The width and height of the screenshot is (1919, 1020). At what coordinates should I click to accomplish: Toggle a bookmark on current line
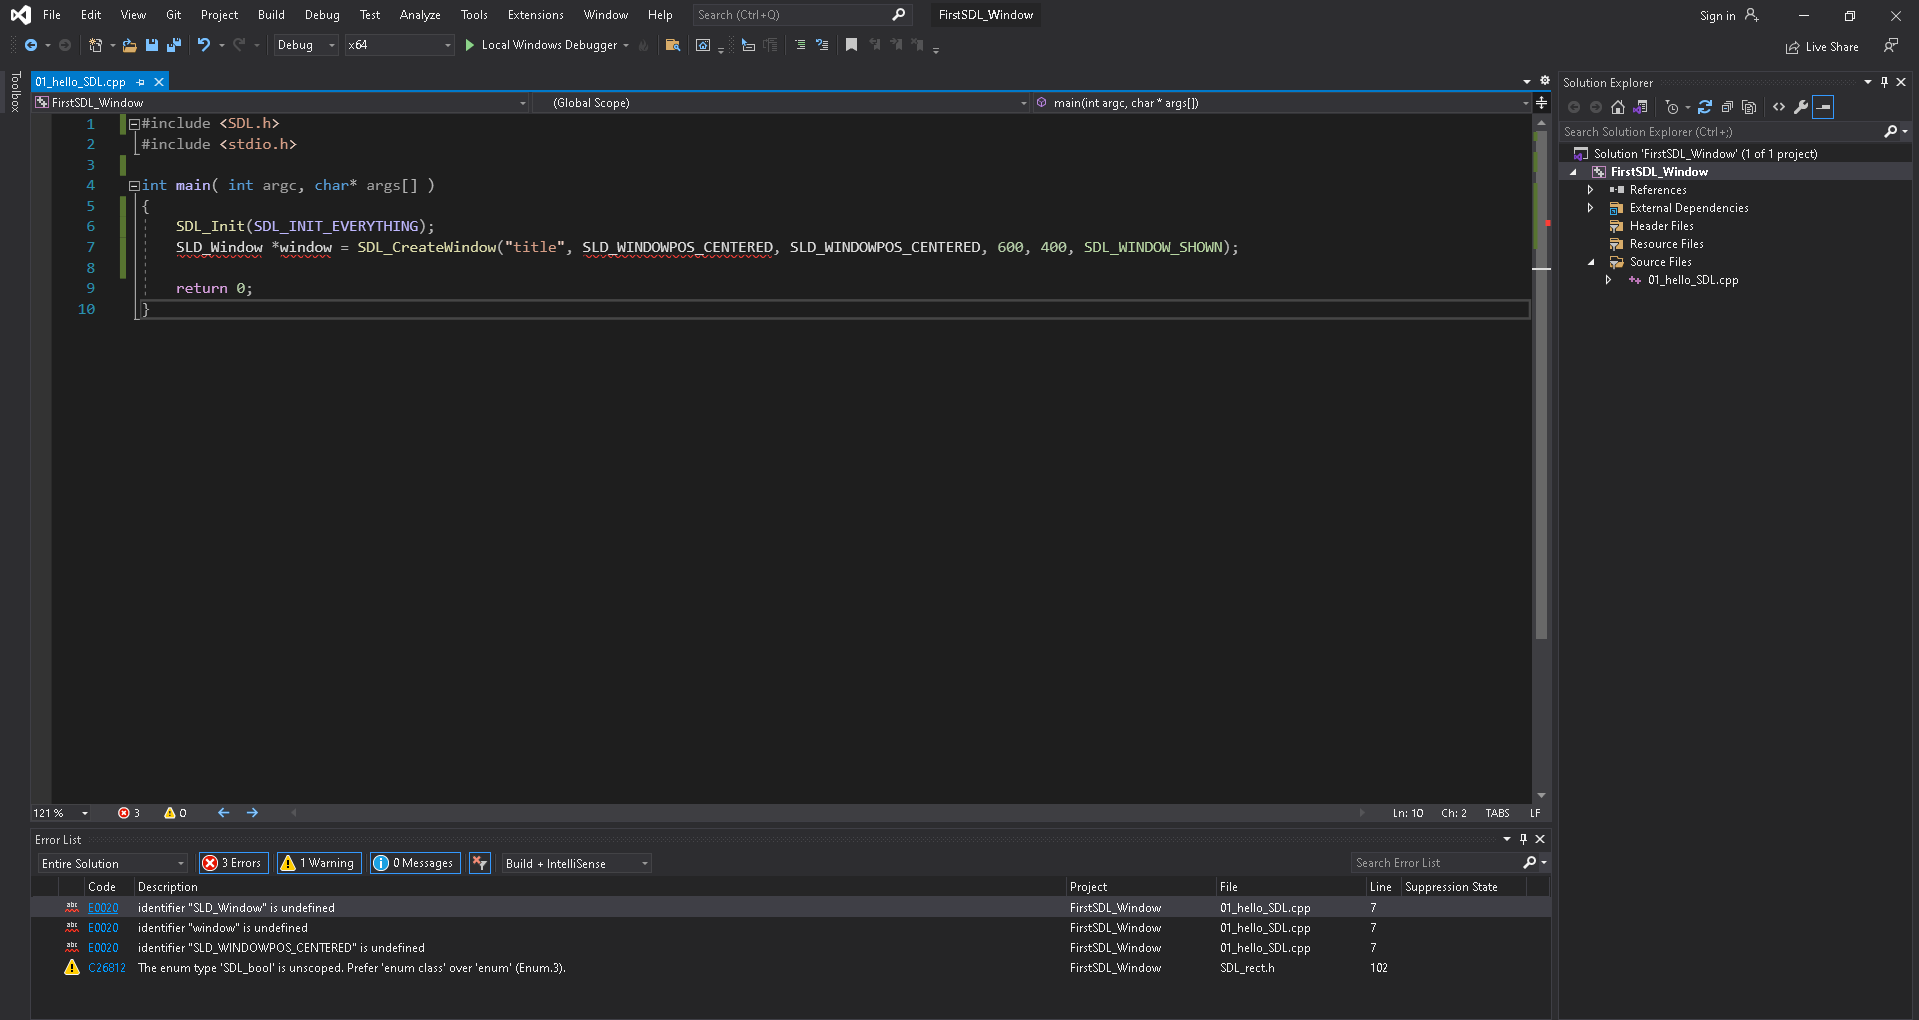(852, 45)
